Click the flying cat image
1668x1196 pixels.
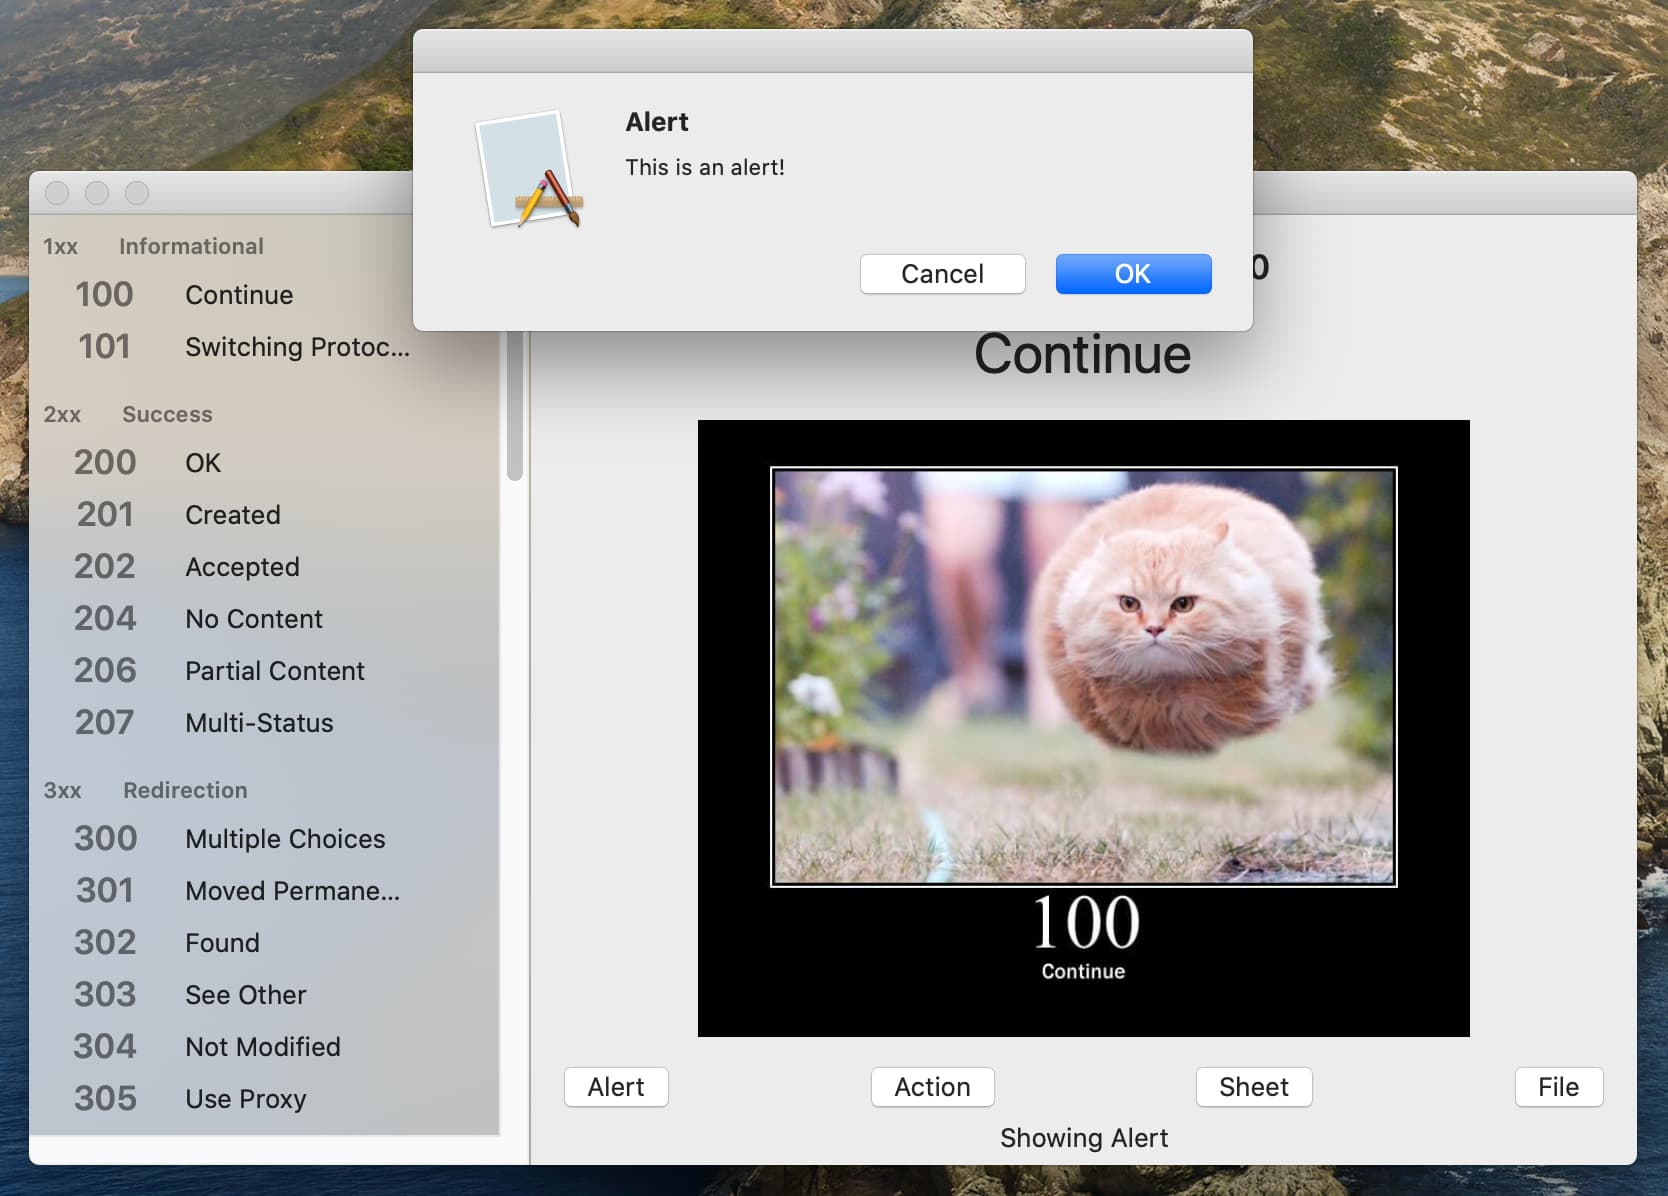pos(1083,677)
